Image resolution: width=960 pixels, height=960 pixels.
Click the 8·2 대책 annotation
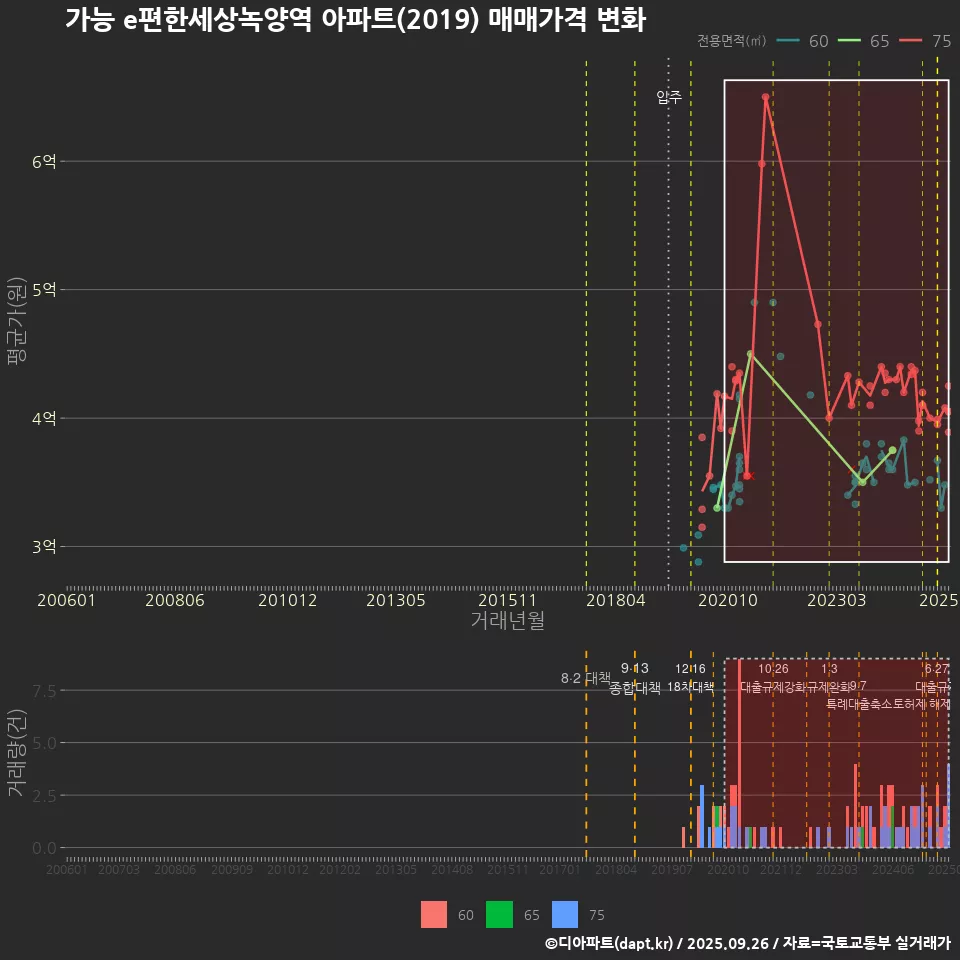coord(586,678)
